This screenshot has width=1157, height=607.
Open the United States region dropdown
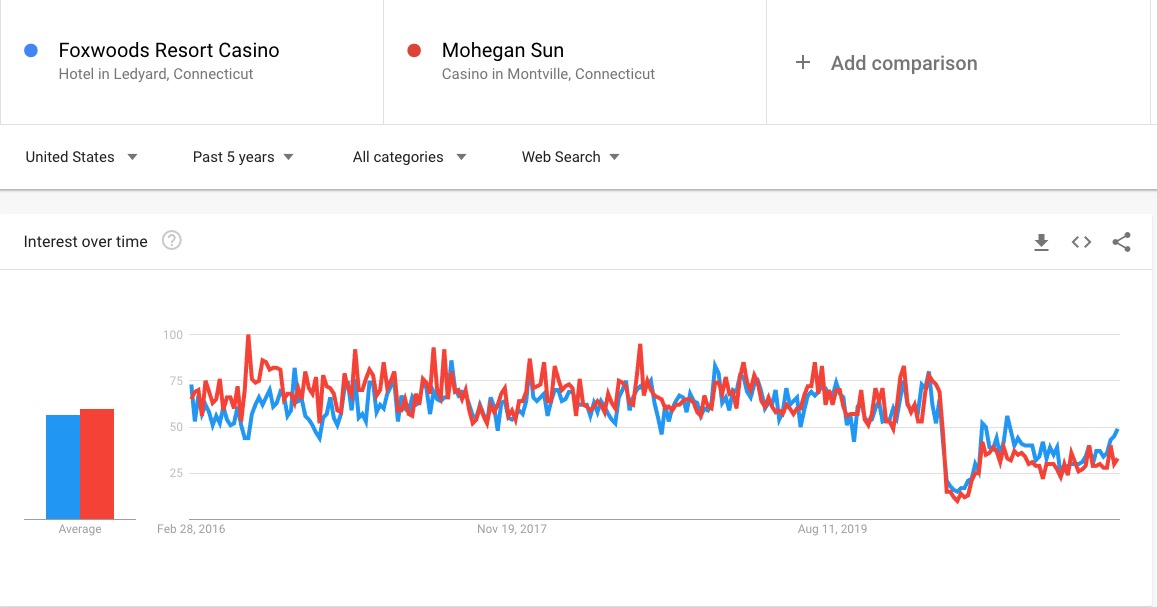(x=81, y=157)
